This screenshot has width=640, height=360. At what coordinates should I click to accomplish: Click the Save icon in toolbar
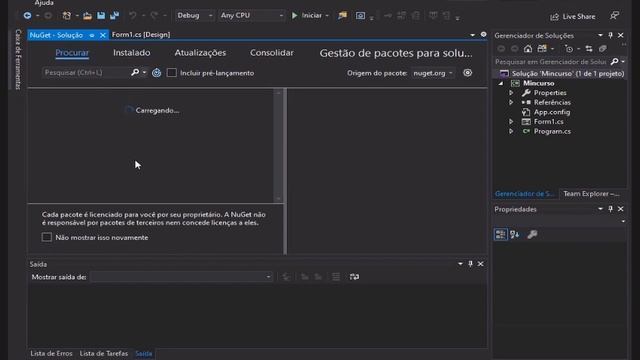pos(101,16)
